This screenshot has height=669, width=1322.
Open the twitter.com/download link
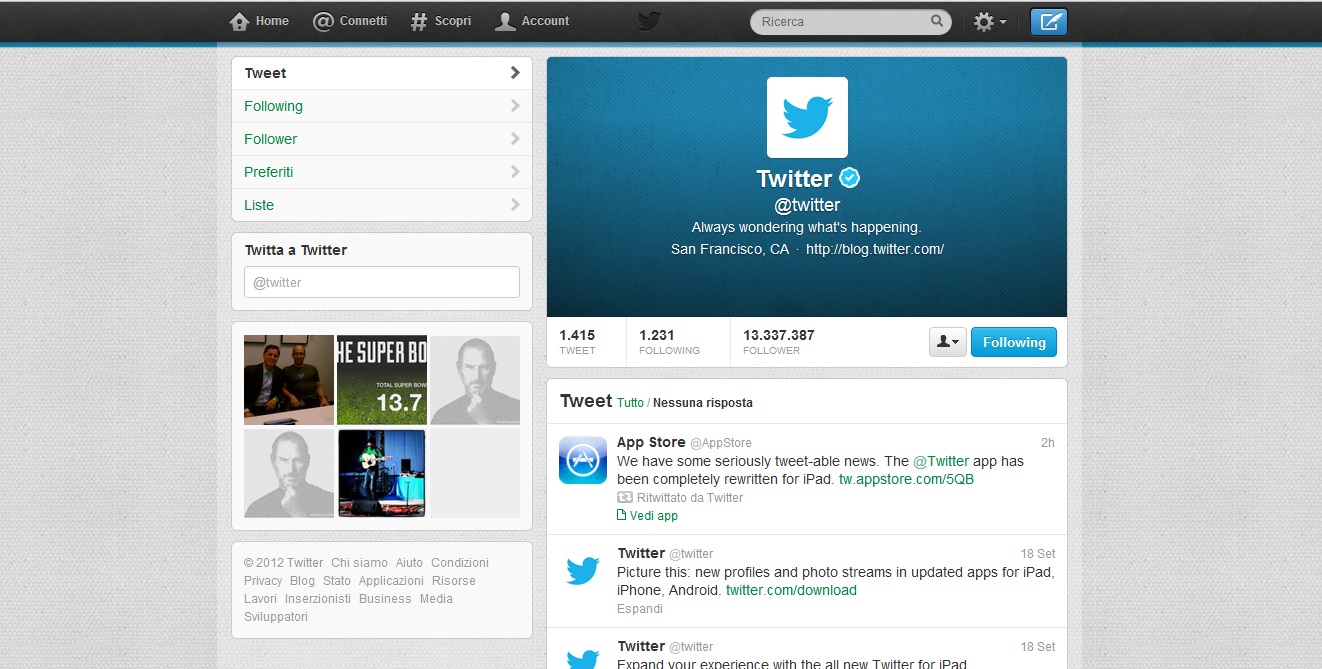791,590
